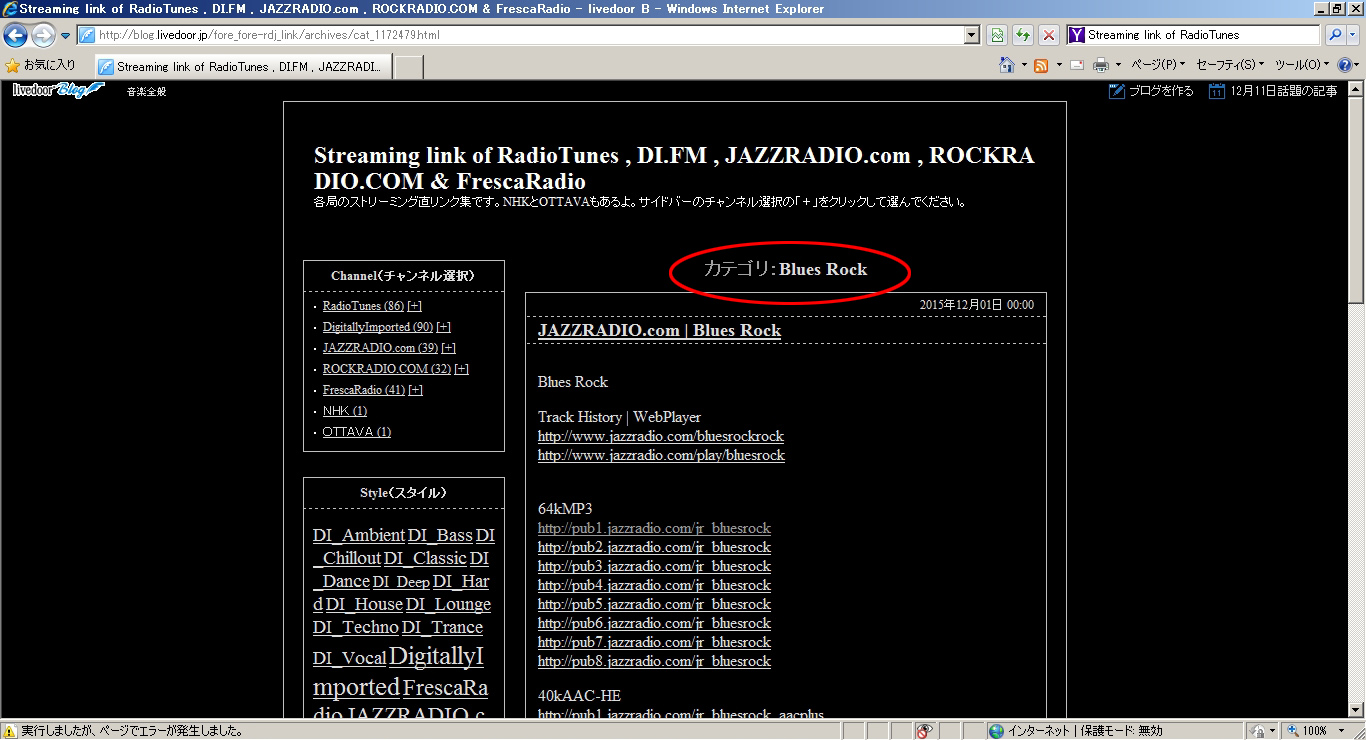Open a new blank tab

pyautogui.click(x=408, y=67)
